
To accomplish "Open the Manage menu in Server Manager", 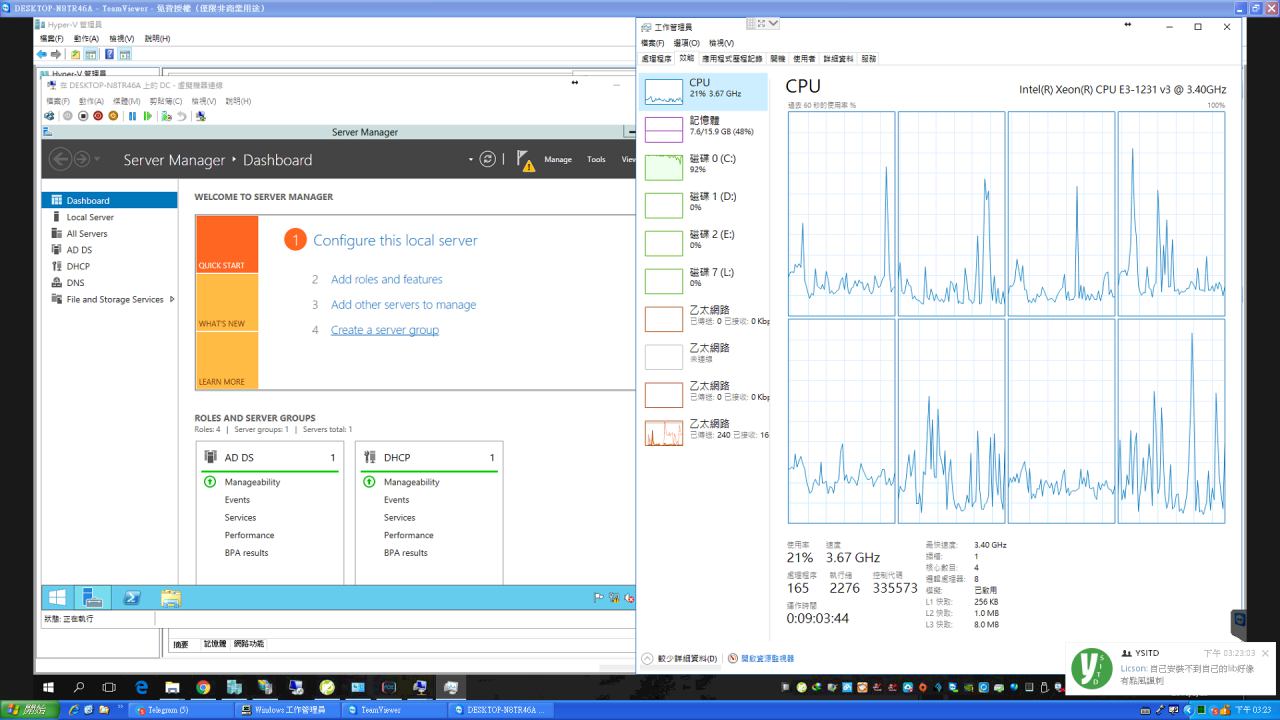I will click(x=558, y=160).
